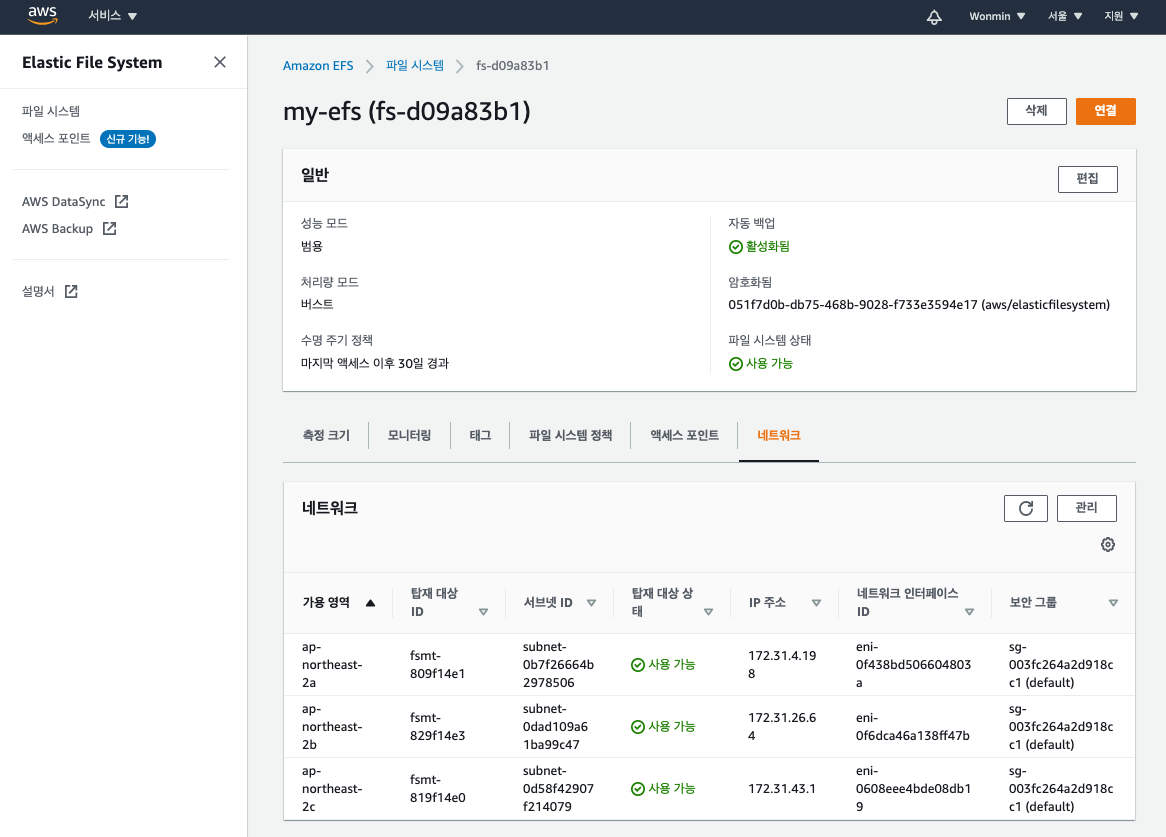Switch to the 모니터링 tab
1166x837 pixels.
tap(409, 436)
